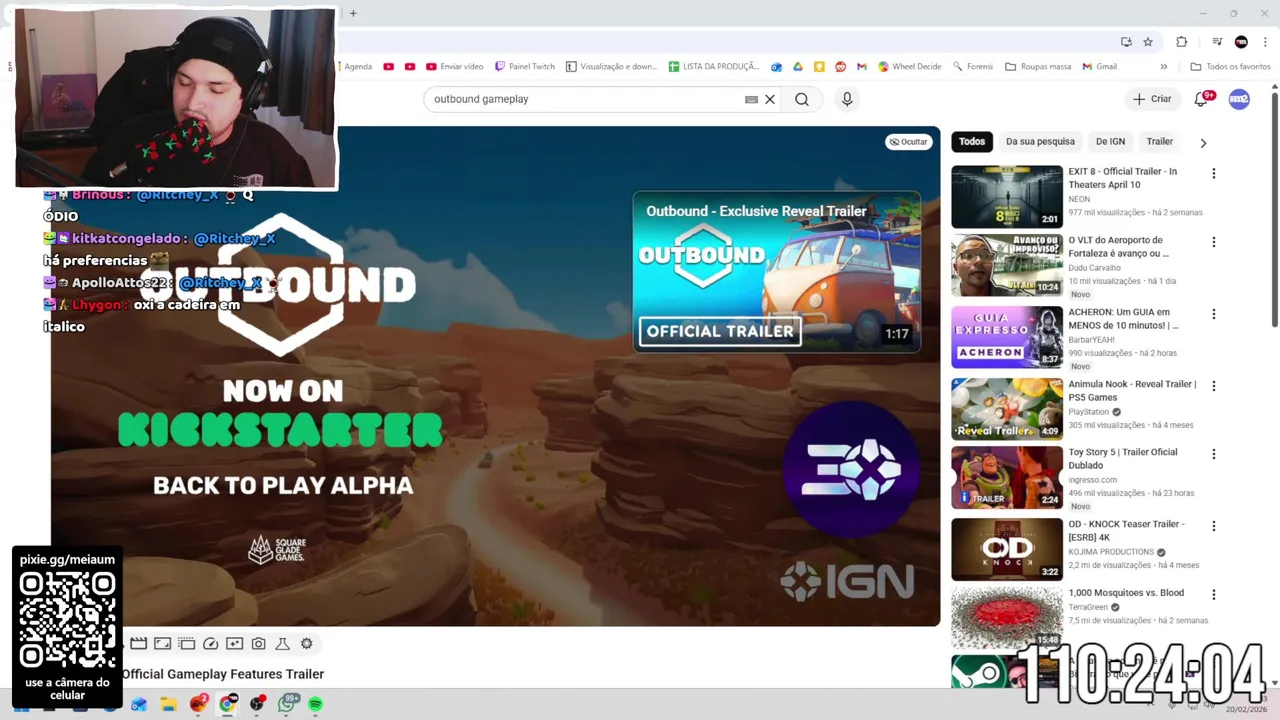Open the LISTA DA PRODUÇÃ... bookmark
Image resolution: width=1280 pixels, height=720 pixels.
coord(714,67)
